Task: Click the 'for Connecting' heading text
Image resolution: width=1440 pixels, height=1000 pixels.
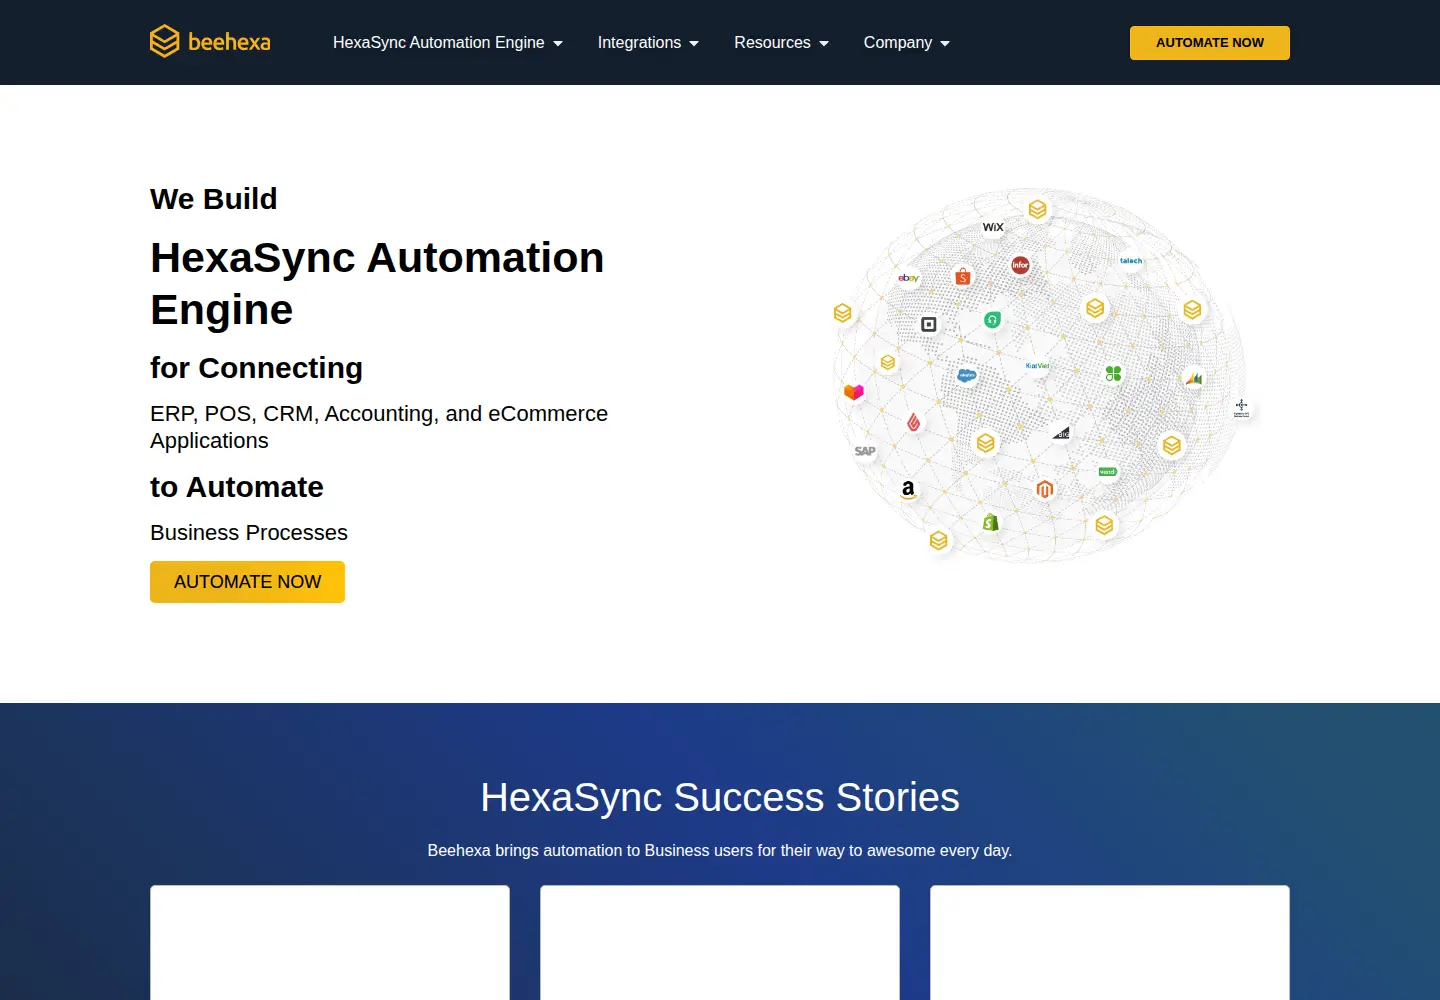Action: 256,368
